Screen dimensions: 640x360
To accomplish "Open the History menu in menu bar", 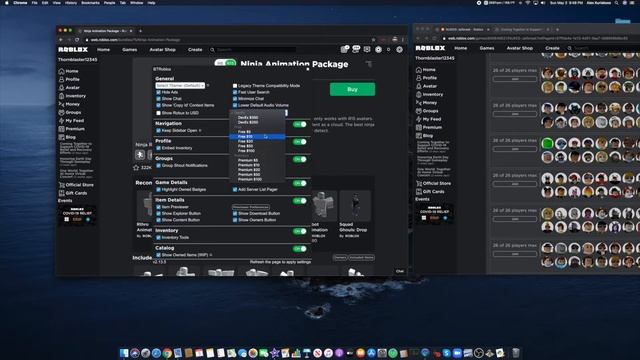I will tap(71, 2).
